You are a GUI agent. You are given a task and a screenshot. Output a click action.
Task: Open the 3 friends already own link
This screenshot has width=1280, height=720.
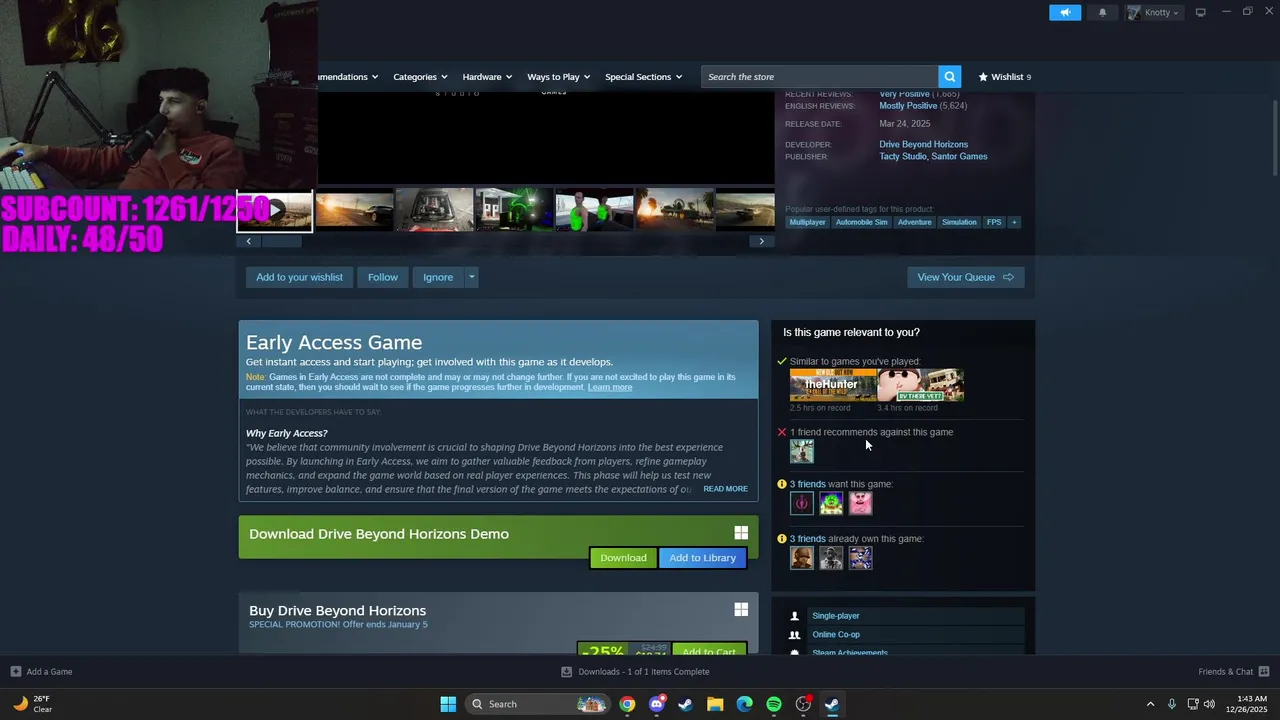point(808,539)
